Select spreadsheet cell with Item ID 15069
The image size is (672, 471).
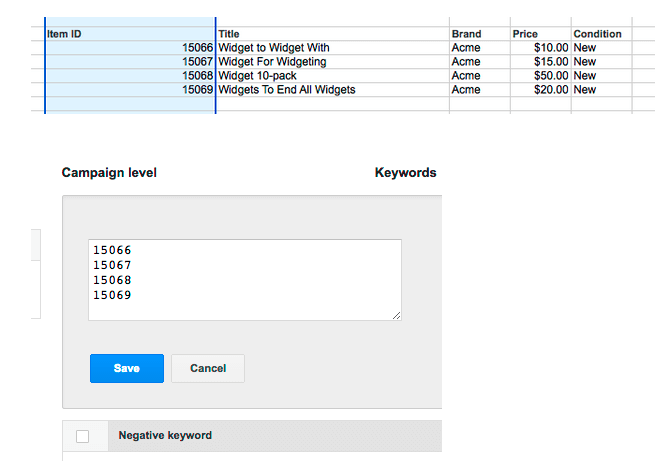click(130, 90)
